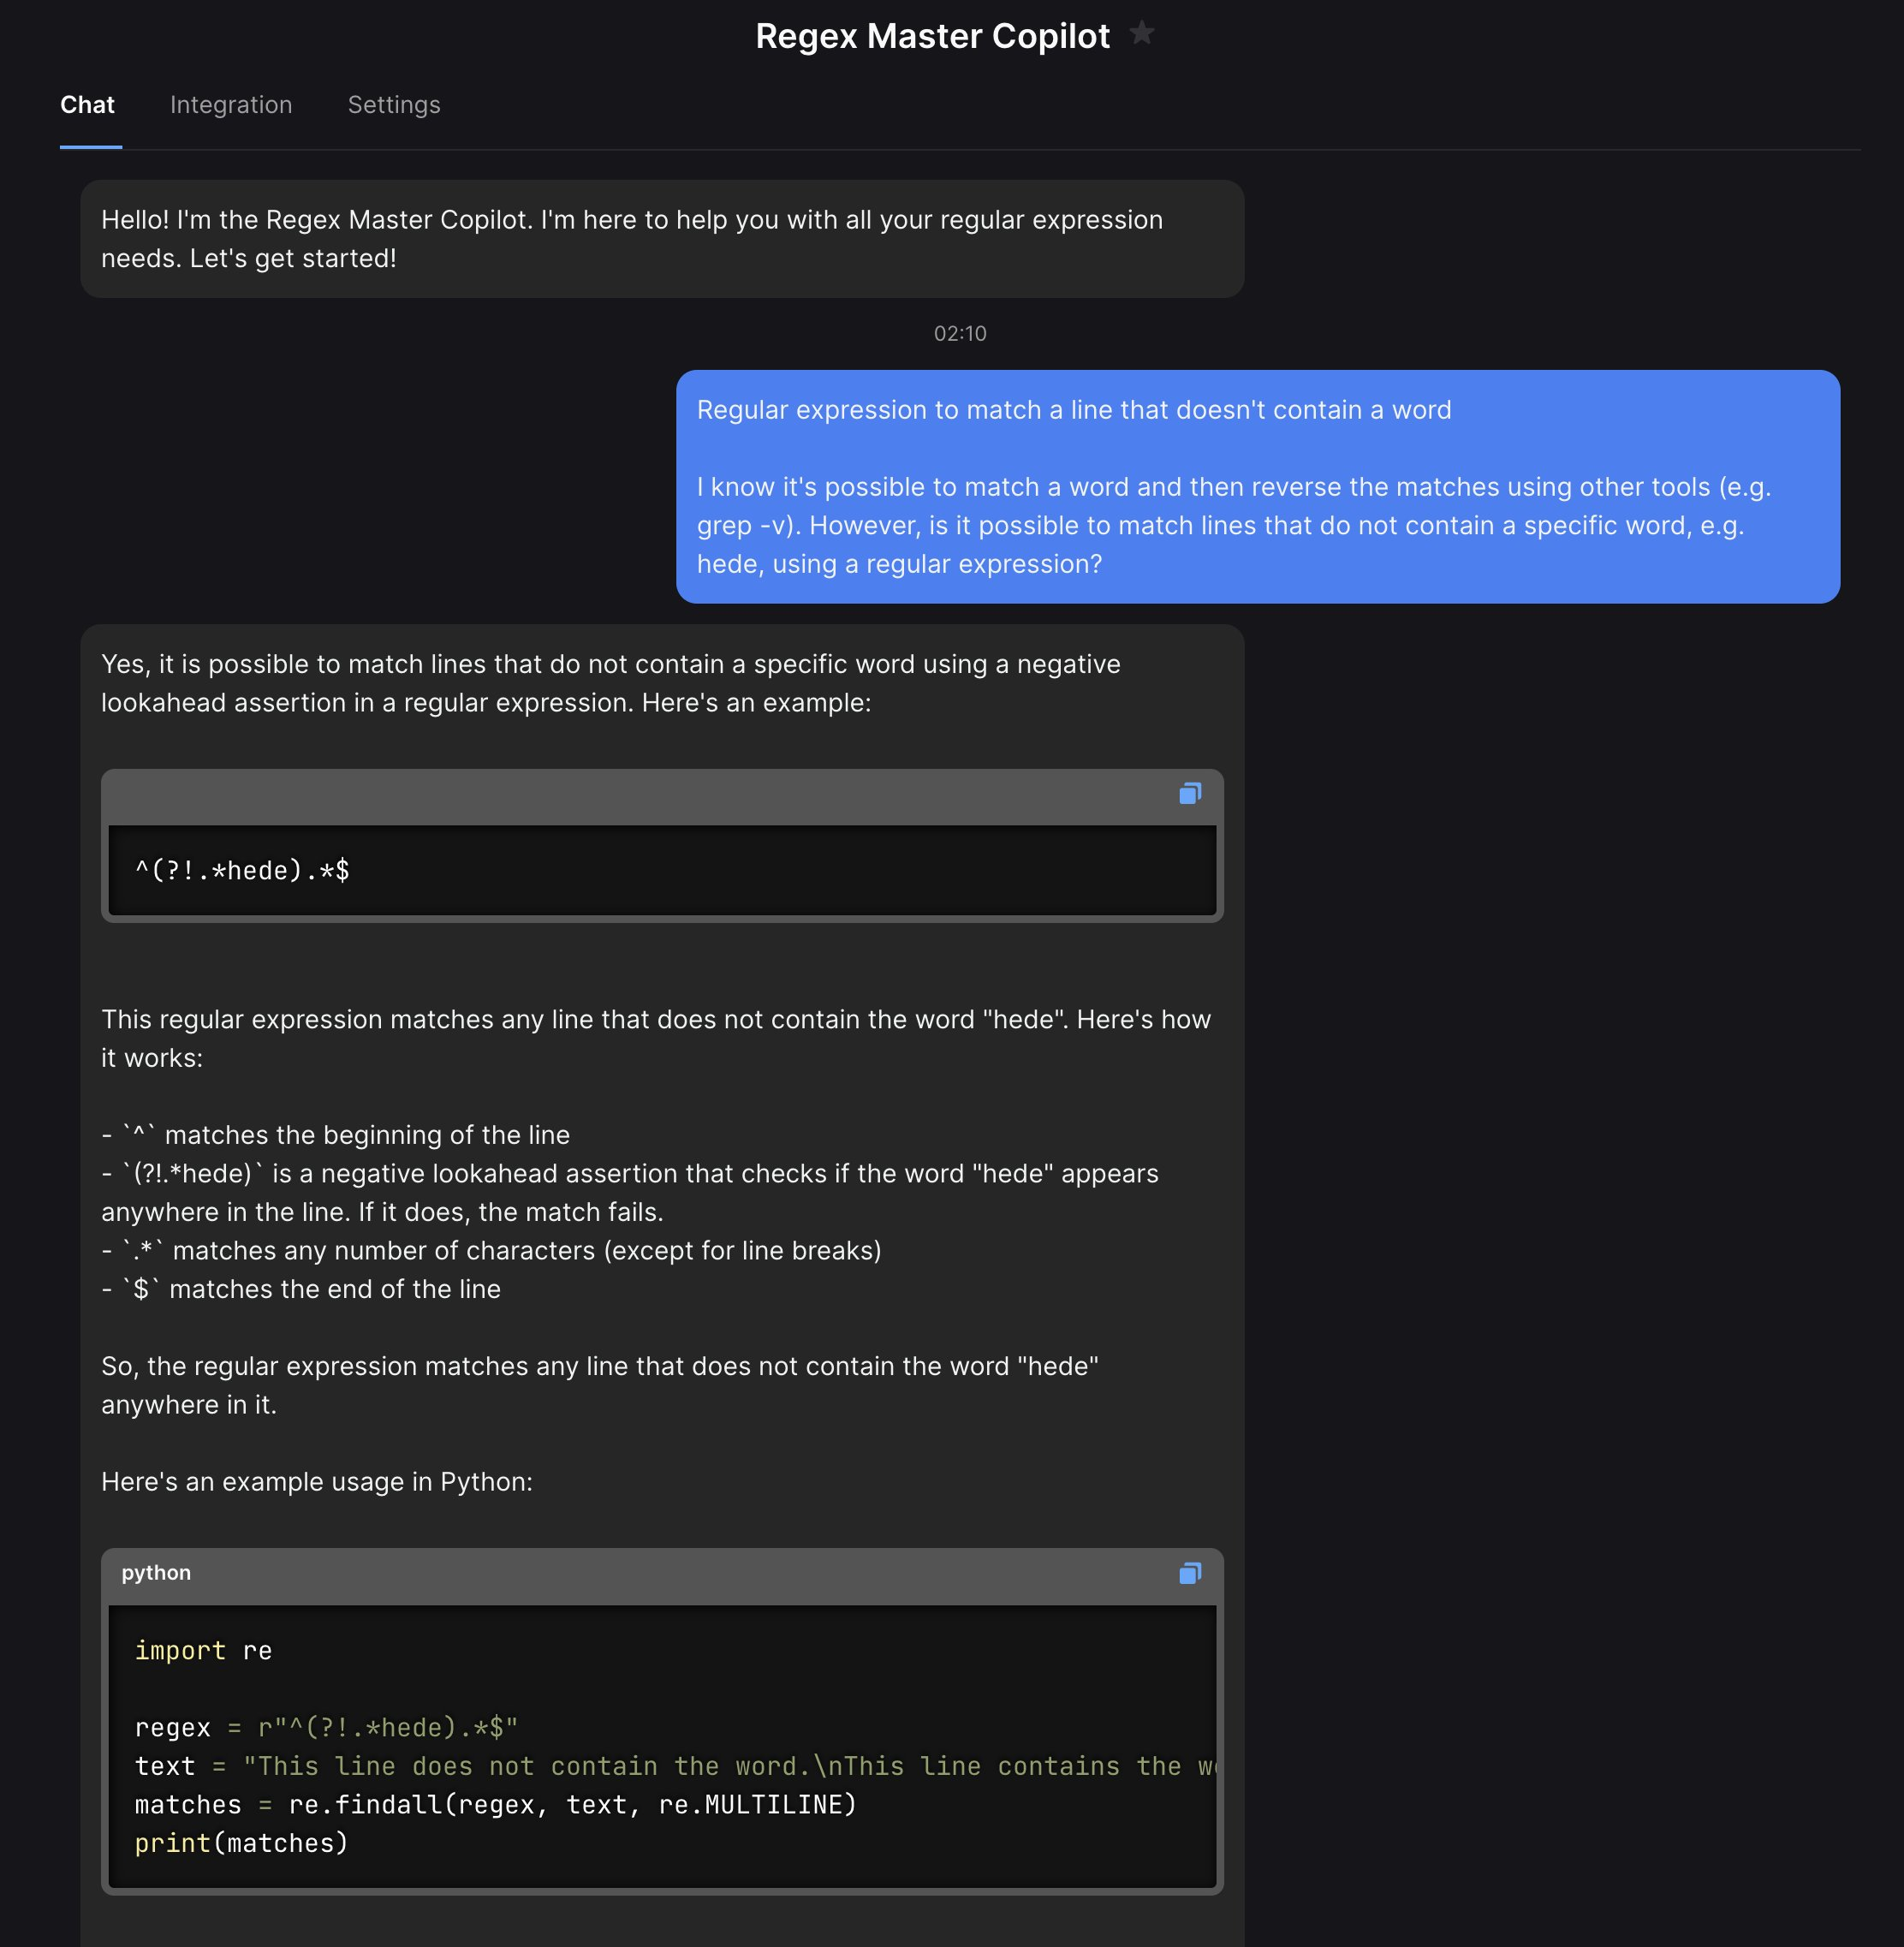Click the 'example usage in Python' sentence
The image size is (1904, 1947).
[317, 1482]
